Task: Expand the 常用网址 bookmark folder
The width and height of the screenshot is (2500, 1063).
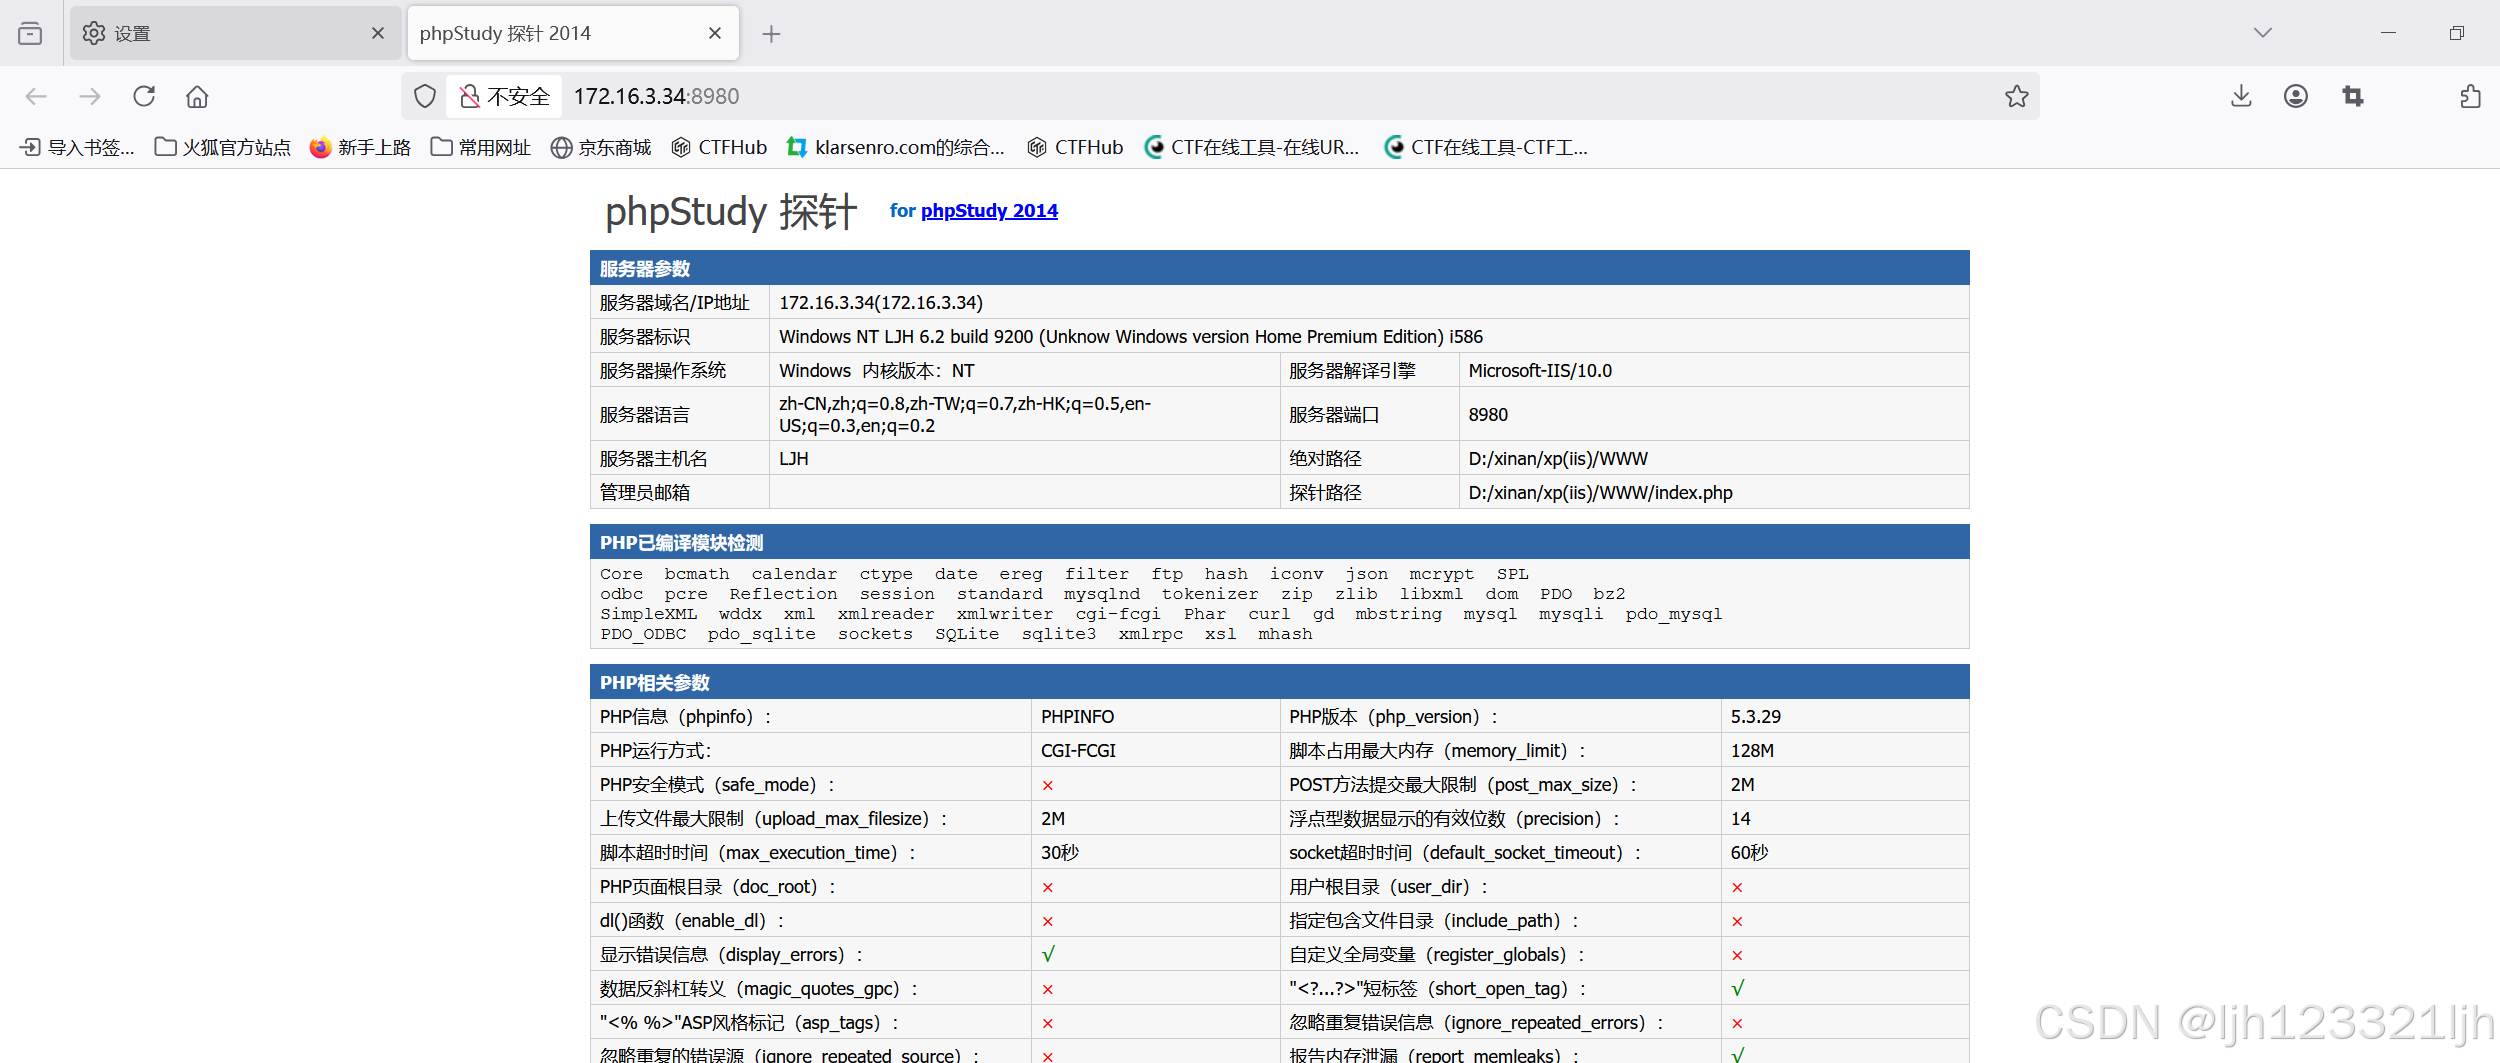Action: 480,147
